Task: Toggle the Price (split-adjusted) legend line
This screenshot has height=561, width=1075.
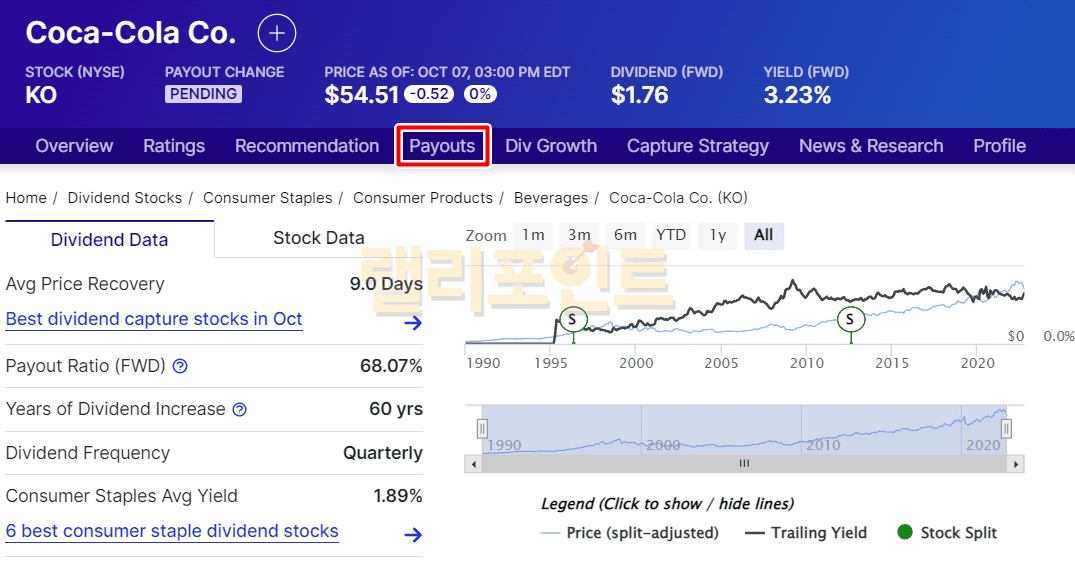Action: tap(630, 533)
